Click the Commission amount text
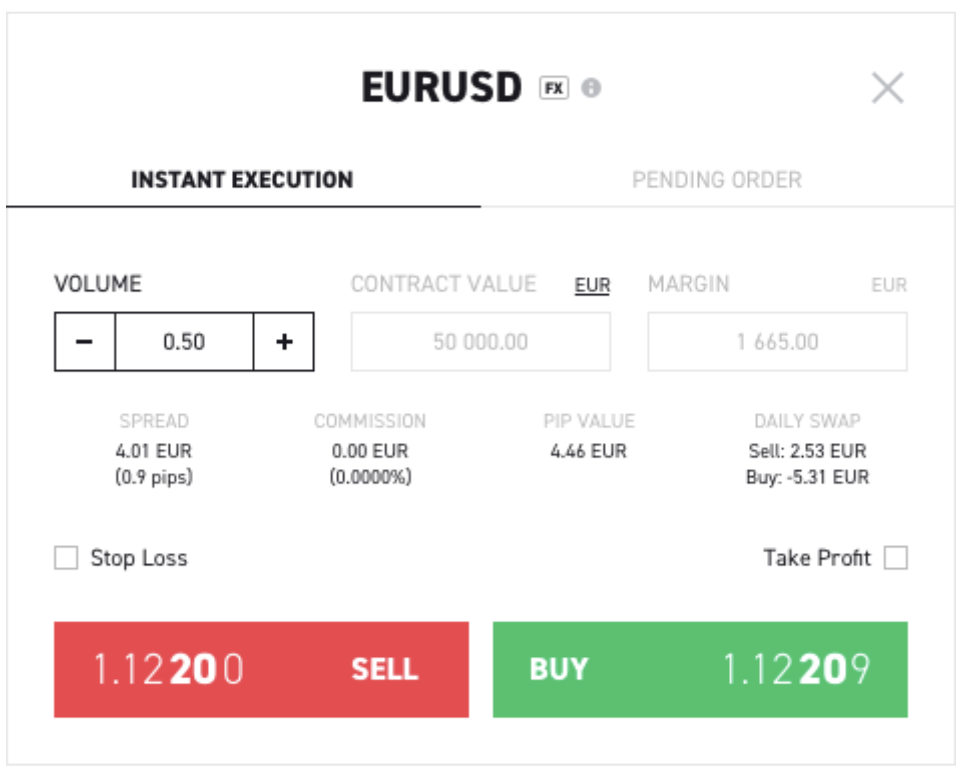Screen dimensions: 968x774 (370, 452)
